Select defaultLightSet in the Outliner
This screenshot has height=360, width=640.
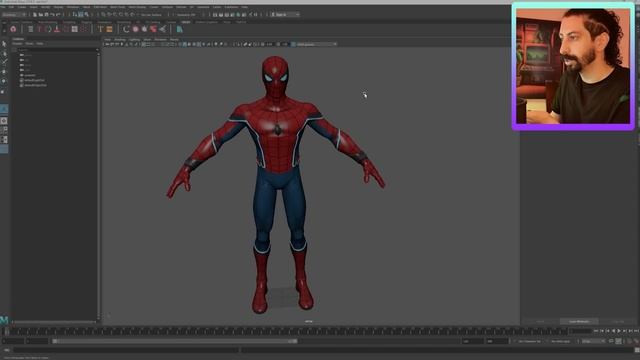tap(35, 80)
